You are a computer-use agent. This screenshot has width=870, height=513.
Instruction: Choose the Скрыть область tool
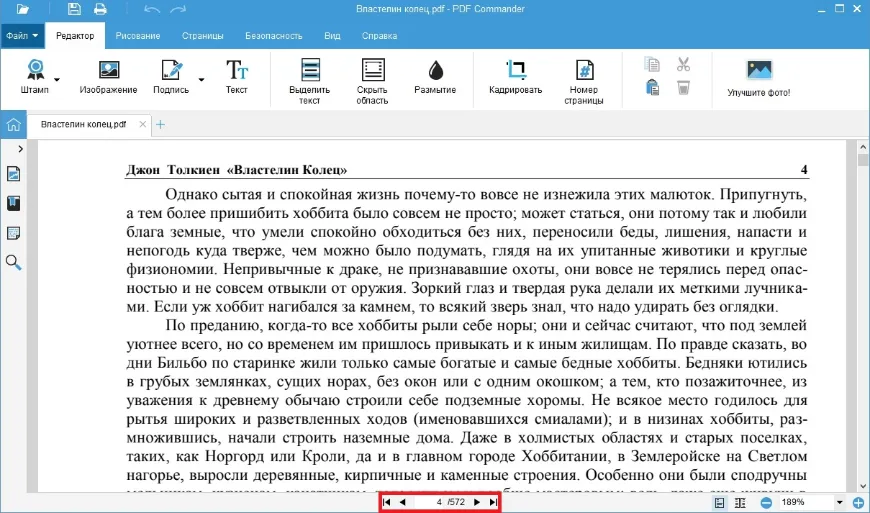pos(372,82)
